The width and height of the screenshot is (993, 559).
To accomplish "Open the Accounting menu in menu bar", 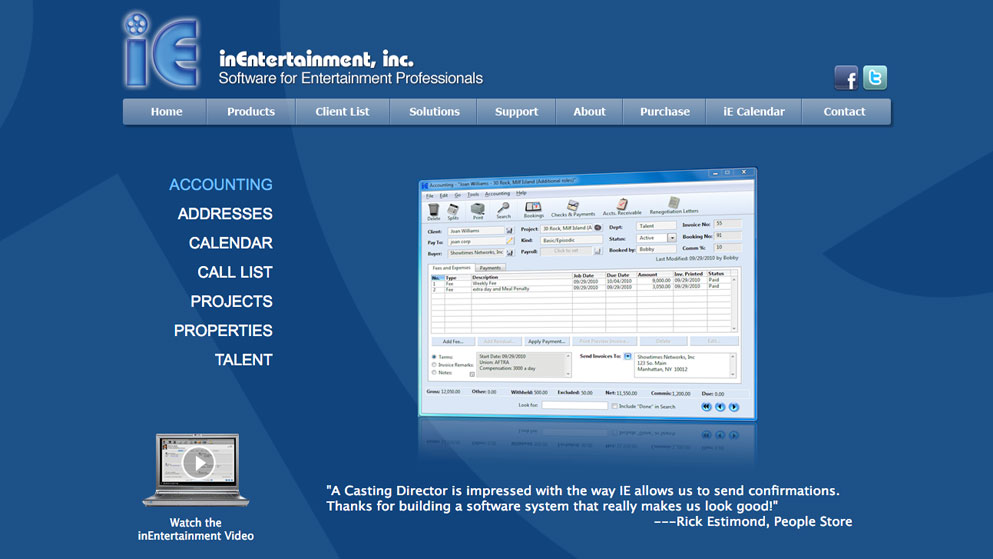I will pos(497,194).
